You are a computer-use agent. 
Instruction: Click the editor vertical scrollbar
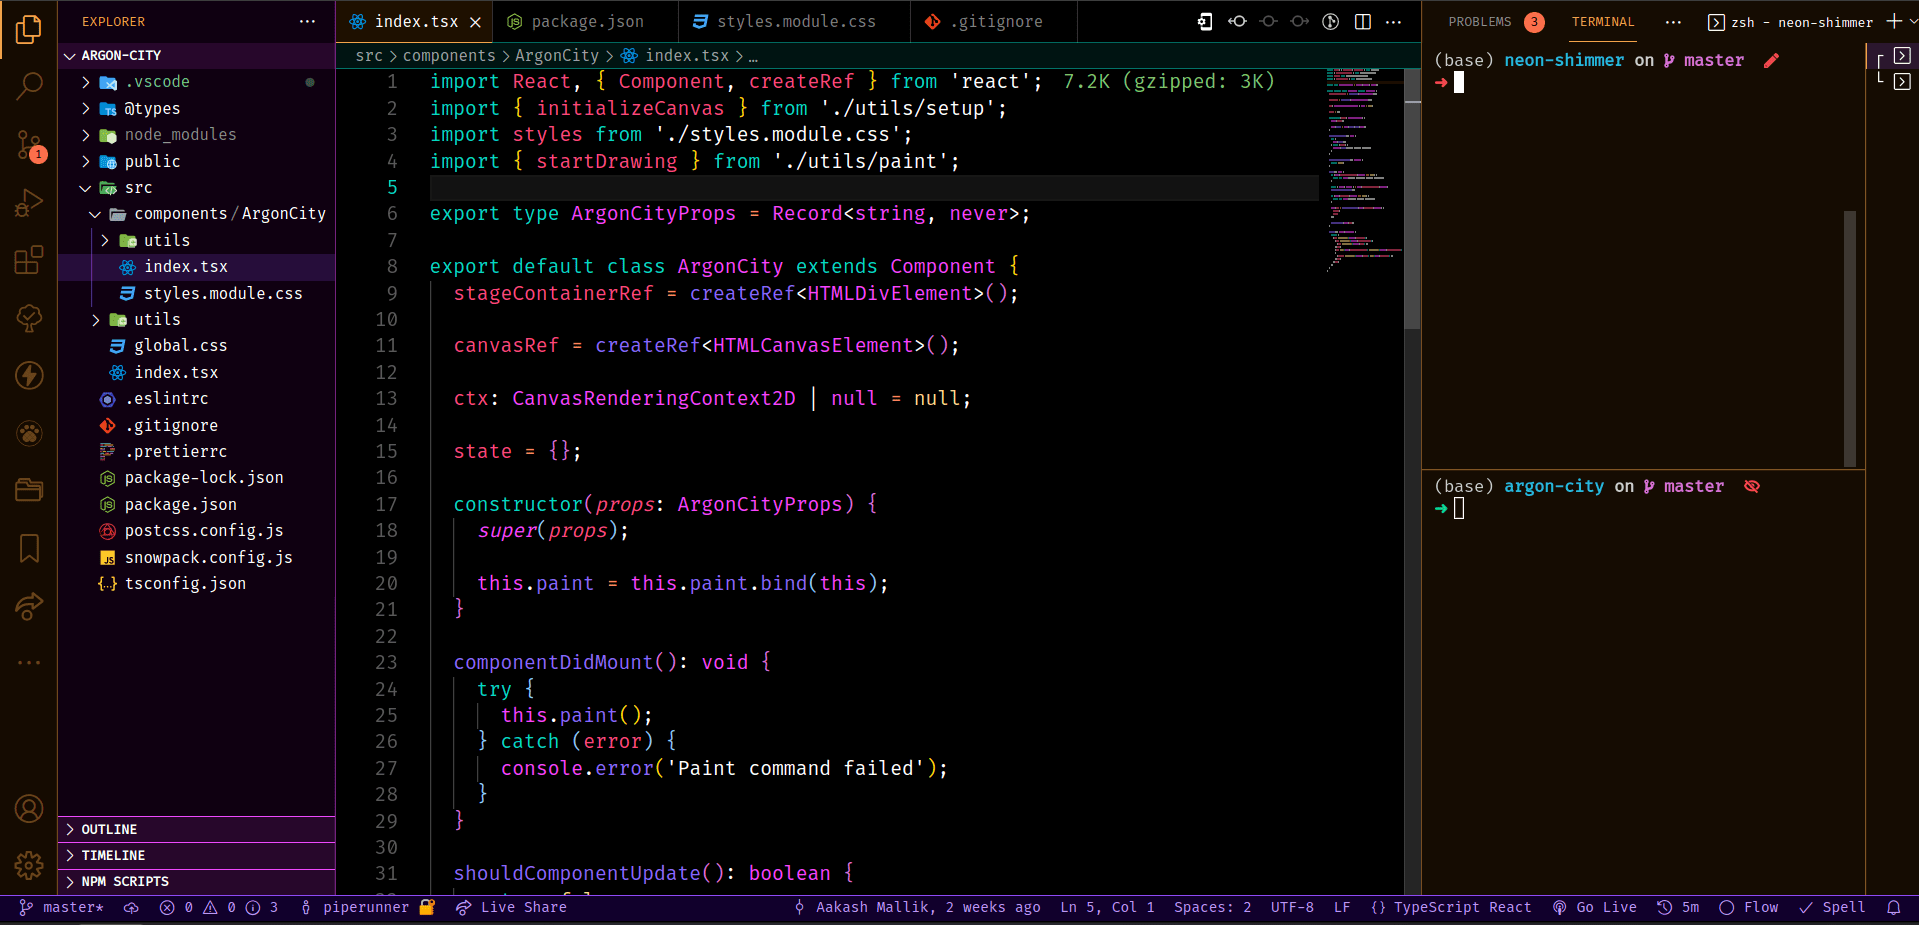(x=1412, y=200)
